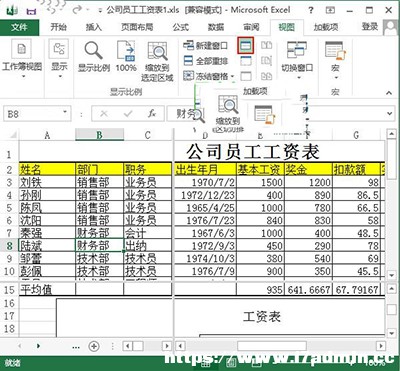Click right pane horizontal scroll right arrow
This screenshot has width=400, height=371.
tap(381, 346)
